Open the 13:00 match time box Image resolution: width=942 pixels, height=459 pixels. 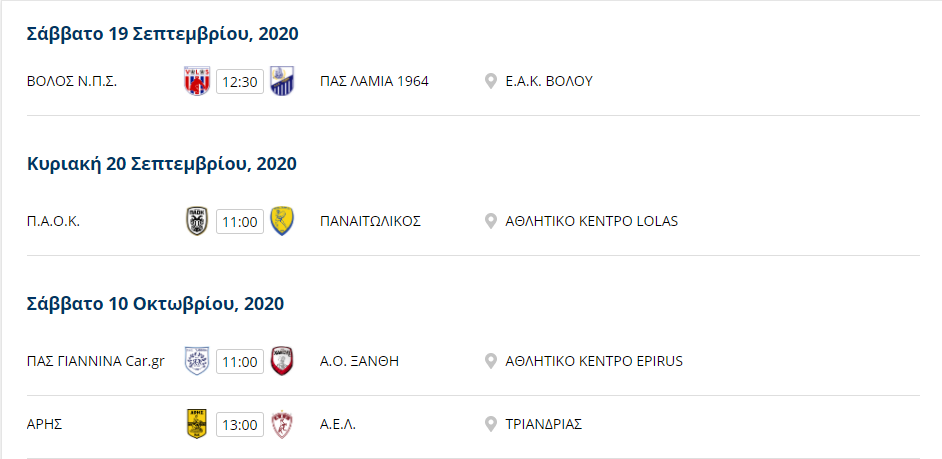pyautogui.click(x=240, y=425)
